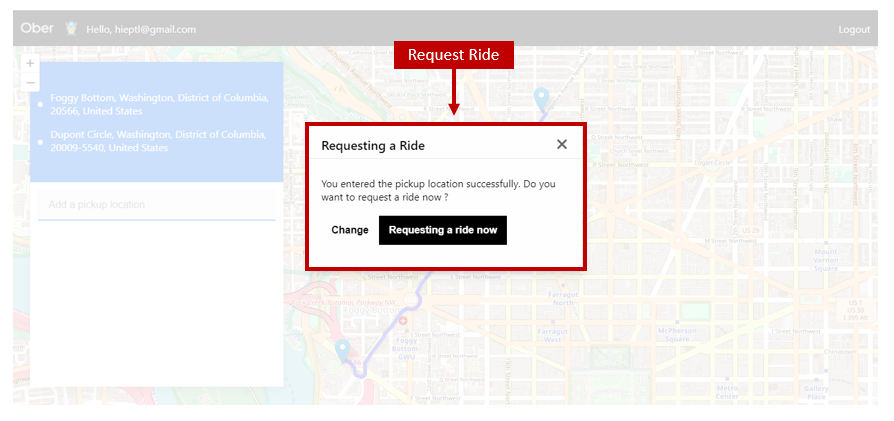Viewport: 894px width, 421px height.
Task: Click the Requesting a ride now button
Action: pos(442,230)
